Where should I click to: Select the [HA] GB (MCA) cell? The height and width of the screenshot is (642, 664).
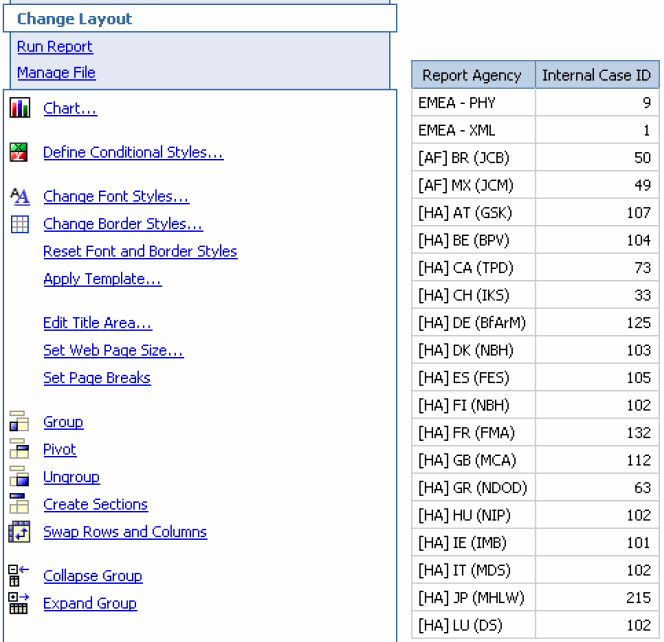point(473,460)
